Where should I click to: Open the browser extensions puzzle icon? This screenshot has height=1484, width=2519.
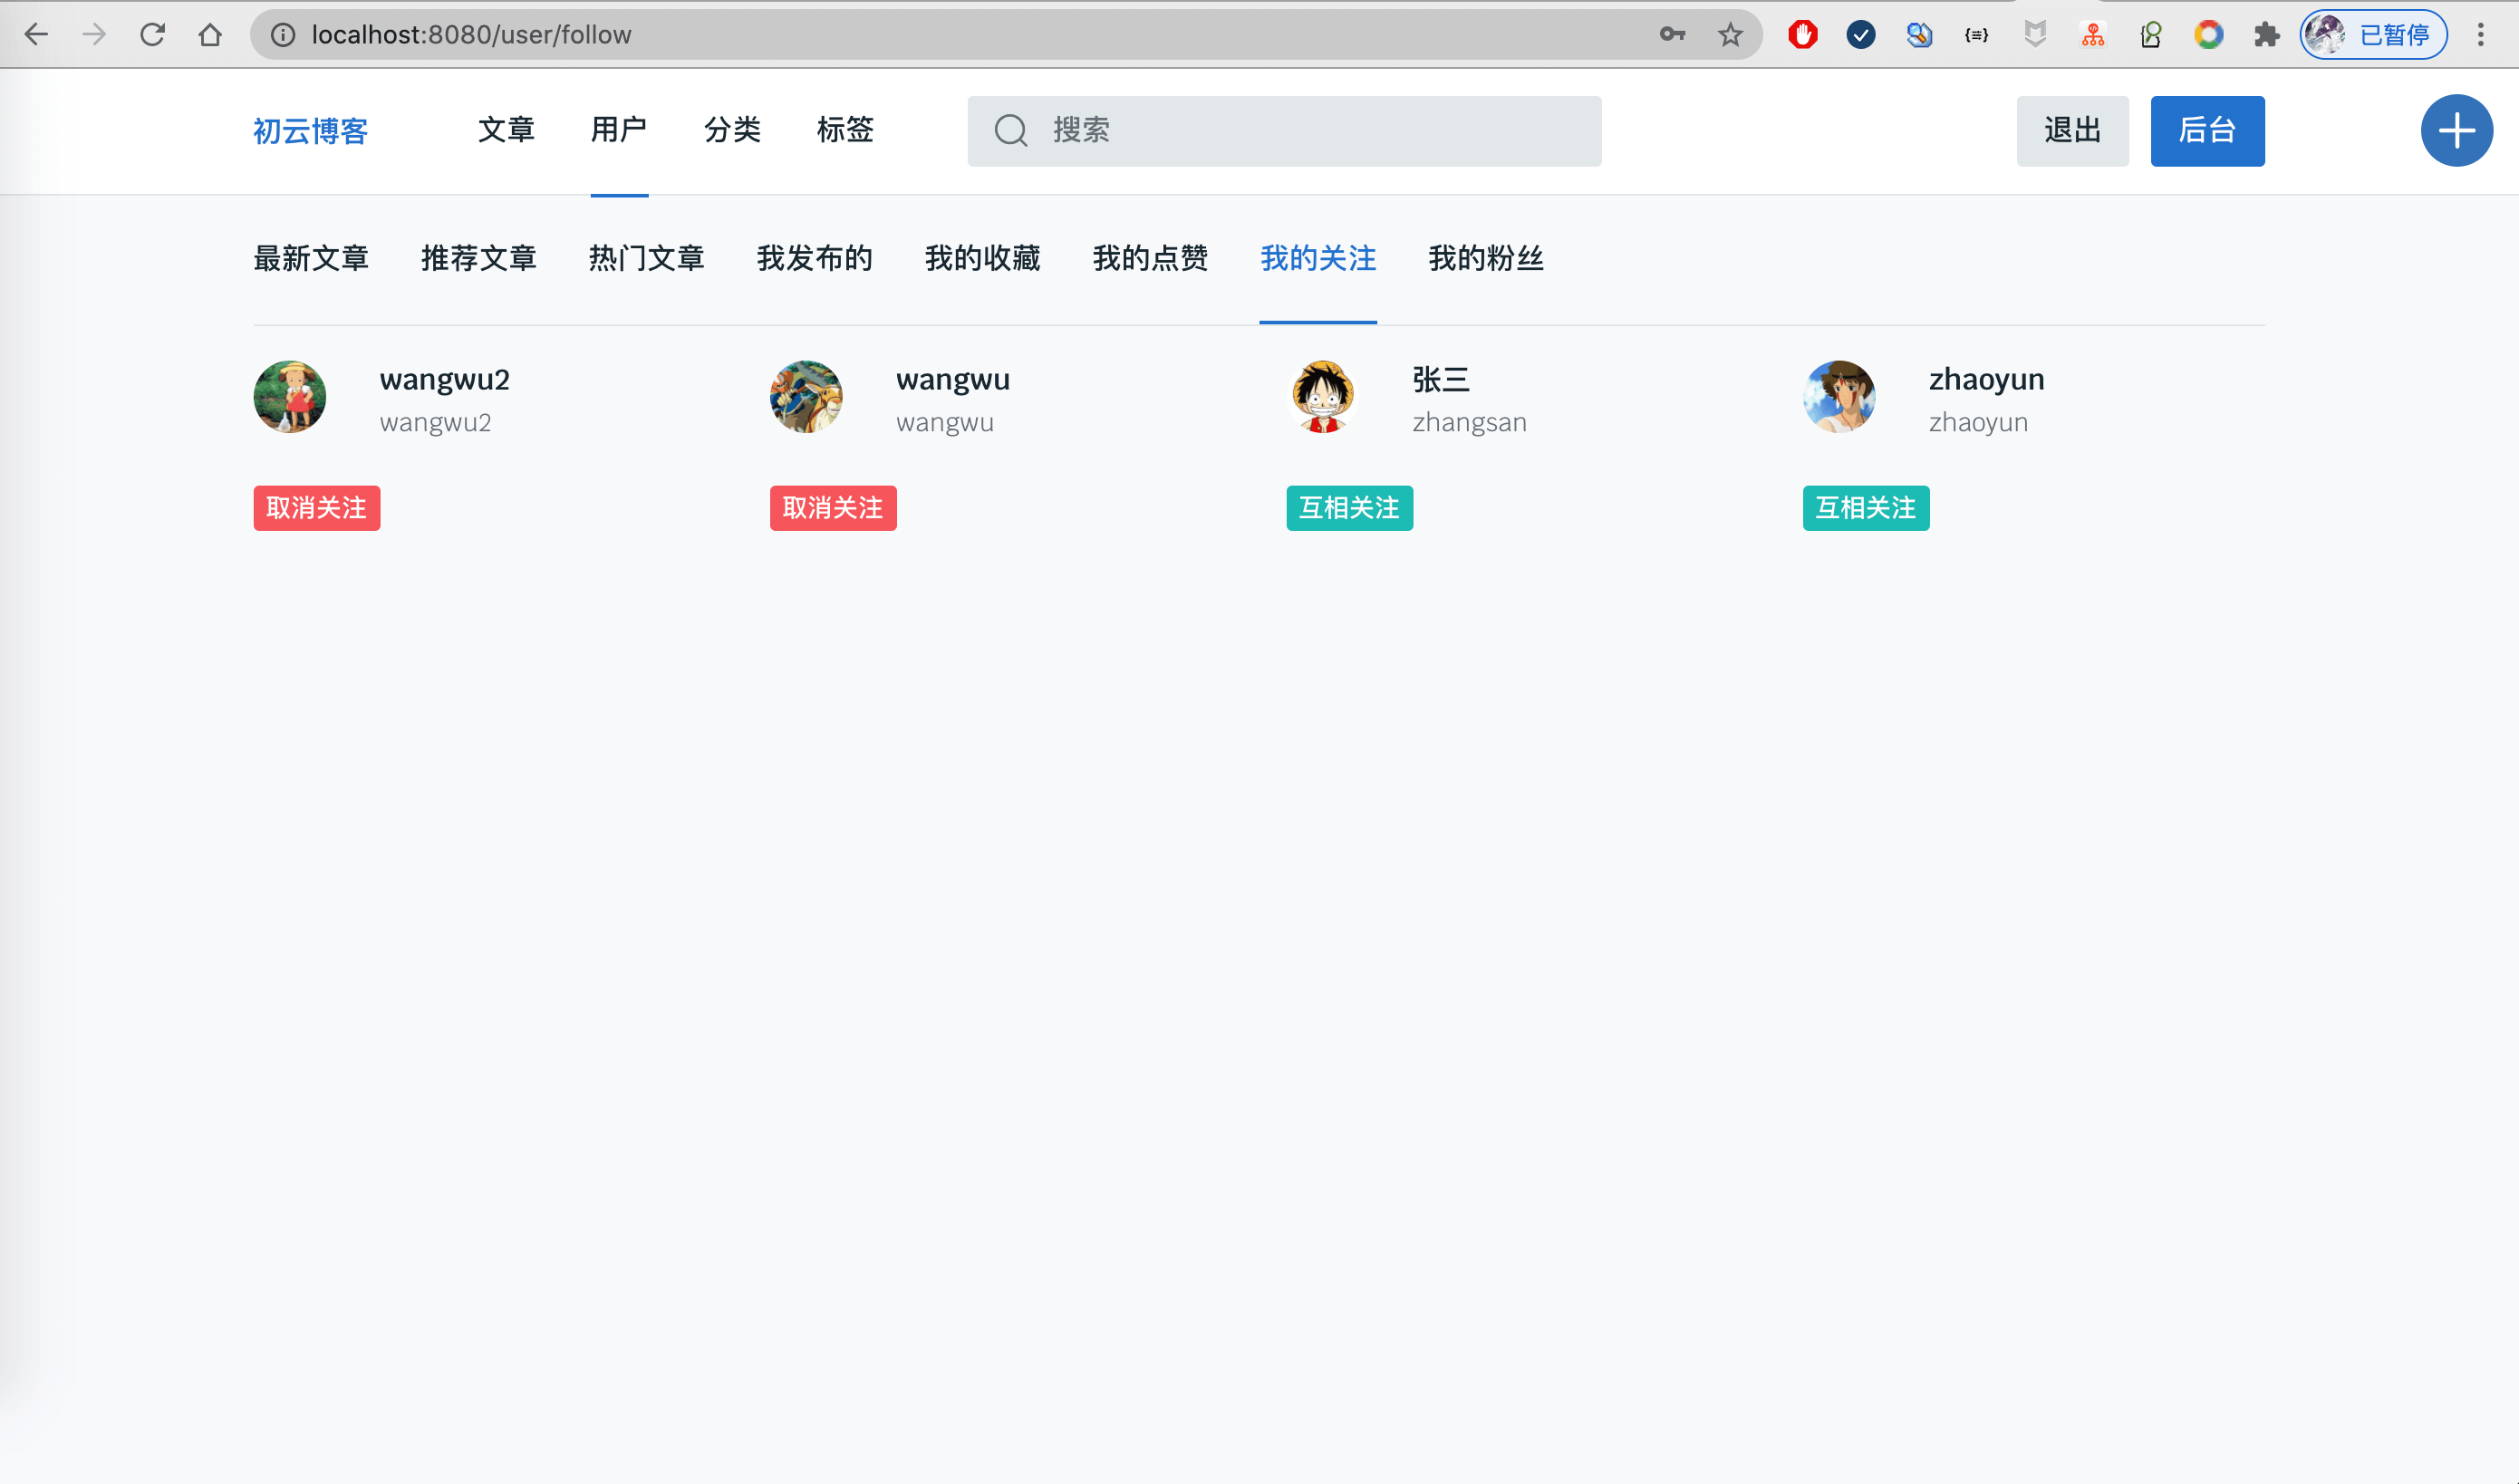point(2266,35)
